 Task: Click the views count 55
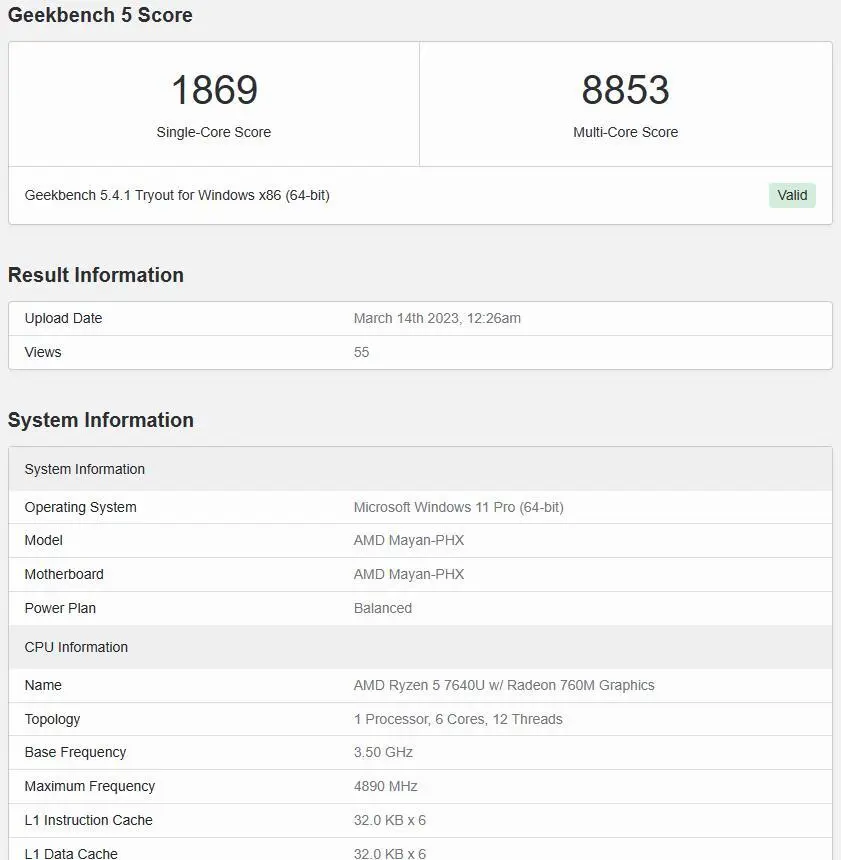(361, 352)
